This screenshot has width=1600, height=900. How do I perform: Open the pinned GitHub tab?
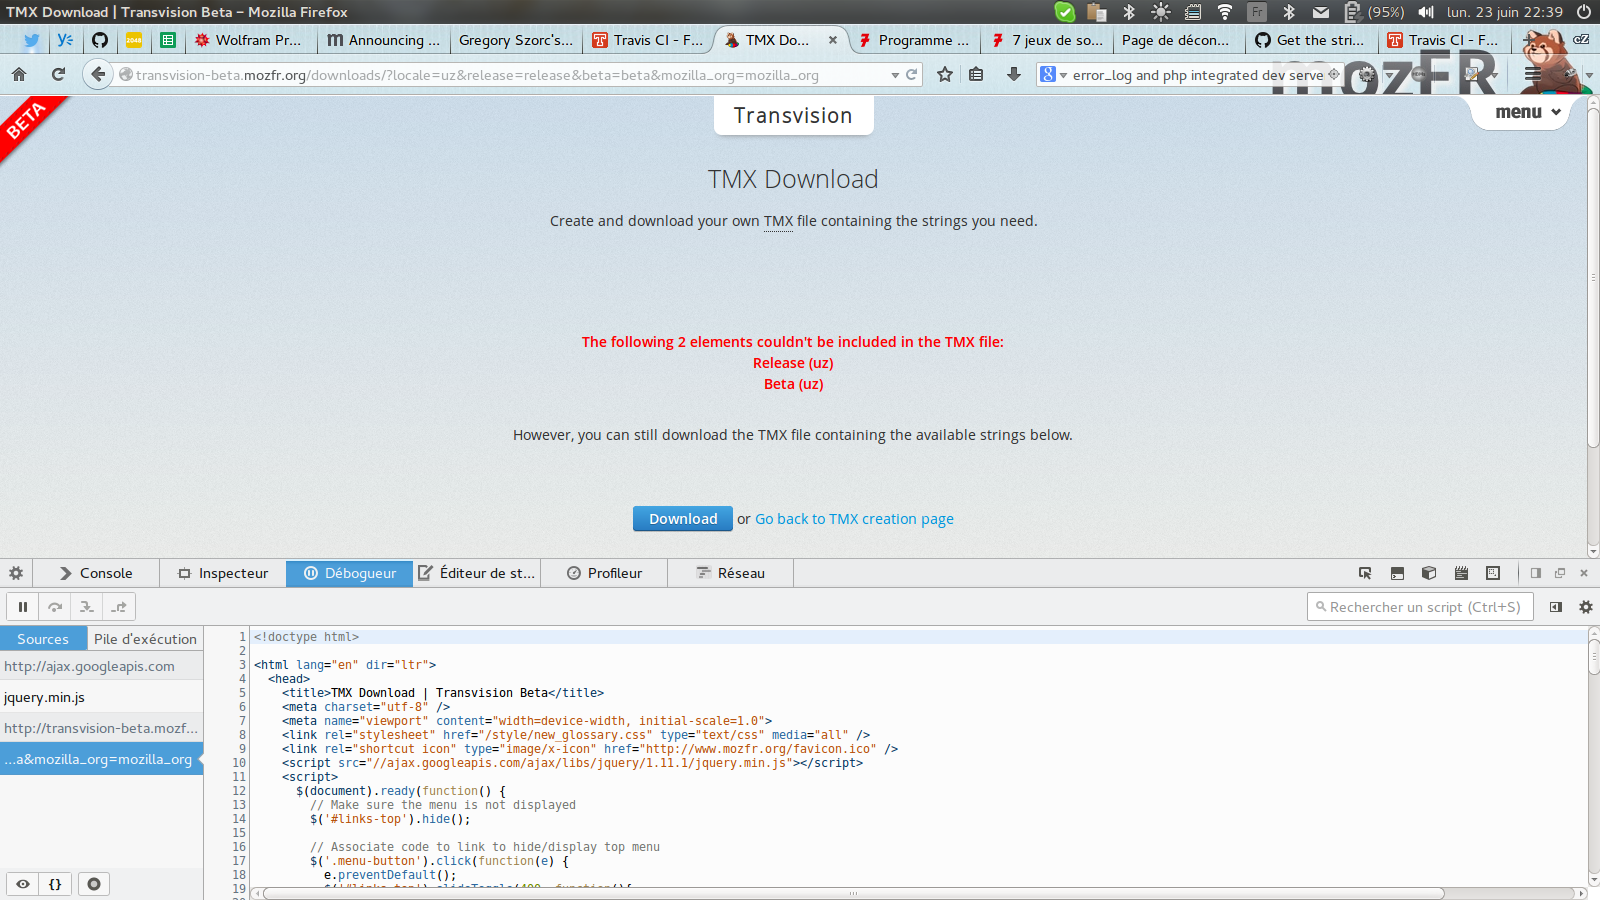click(100, 40)
